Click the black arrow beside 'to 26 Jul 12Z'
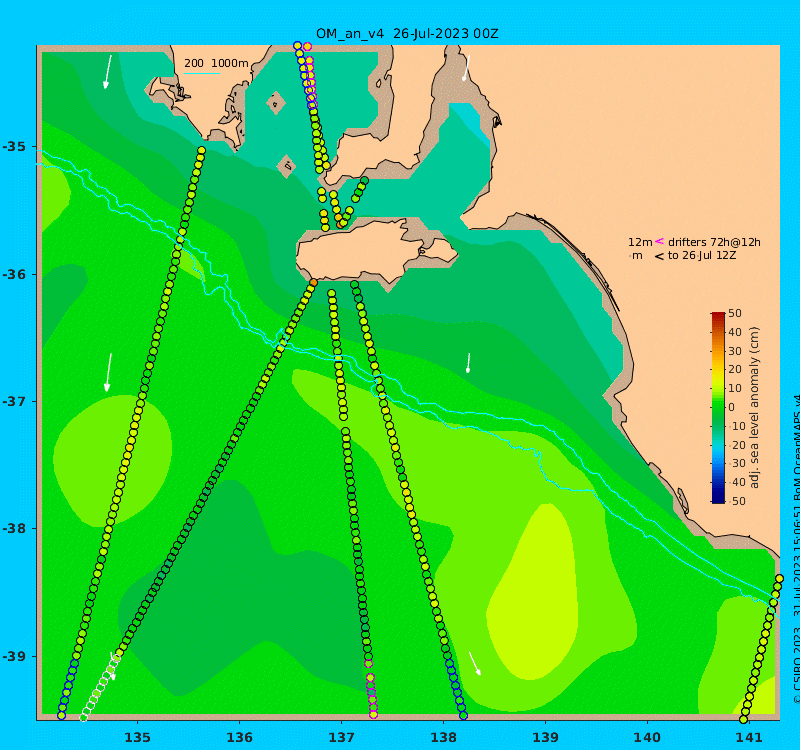The height and width of the screenshot is (750, 800). [659, 256]
